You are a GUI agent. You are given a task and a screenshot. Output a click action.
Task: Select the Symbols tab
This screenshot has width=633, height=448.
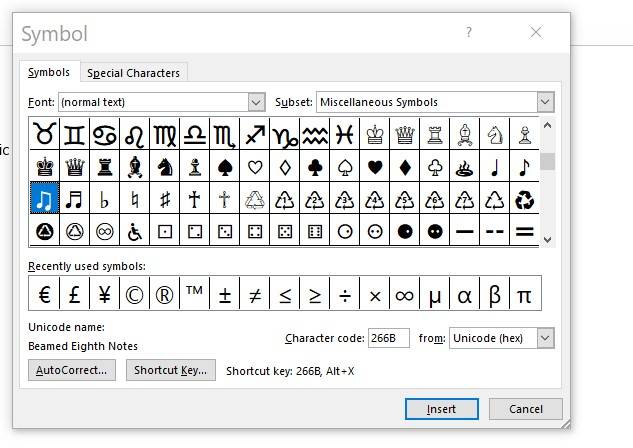tap(49, 72)
